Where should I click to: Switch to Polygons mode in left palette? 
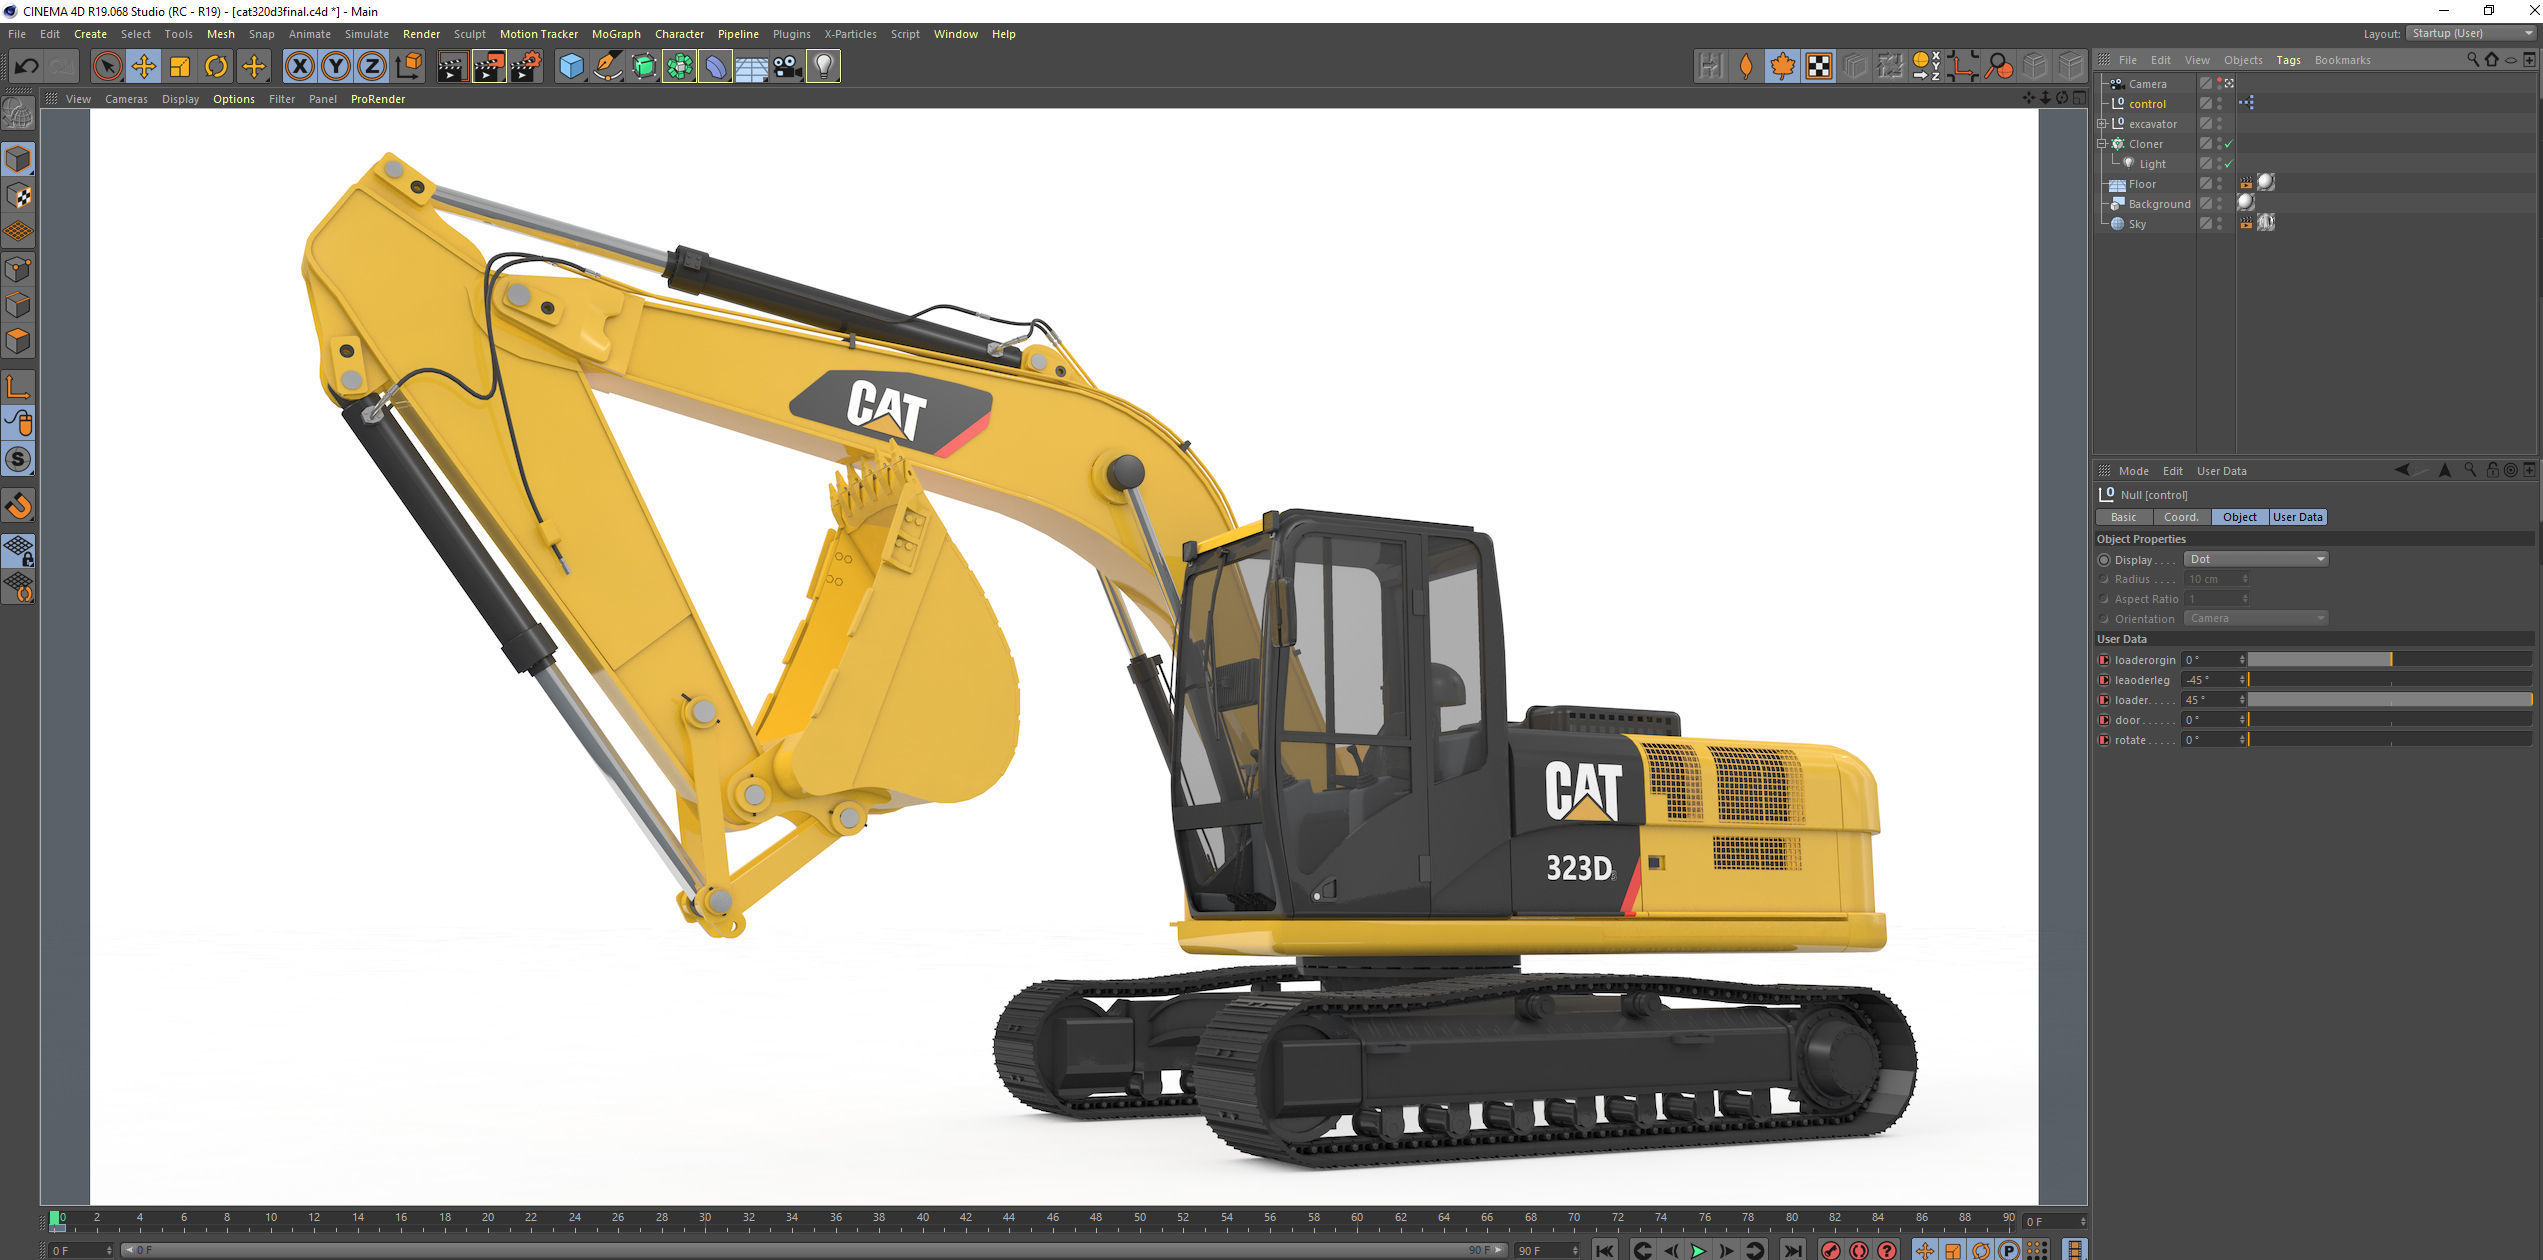pyautogui.click(x=18, y=341)
